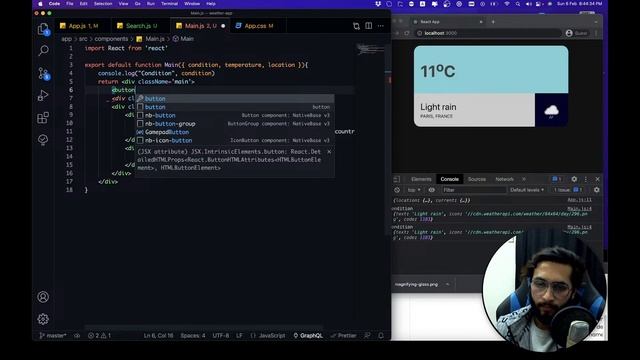Open the Accounts icon in activity bar

point(43,297)
